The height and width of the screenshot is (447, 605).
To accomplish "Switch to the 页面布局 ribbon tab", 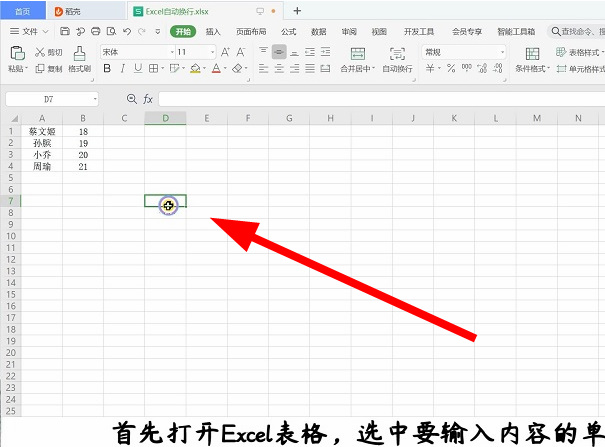I will tap(251, 32).
